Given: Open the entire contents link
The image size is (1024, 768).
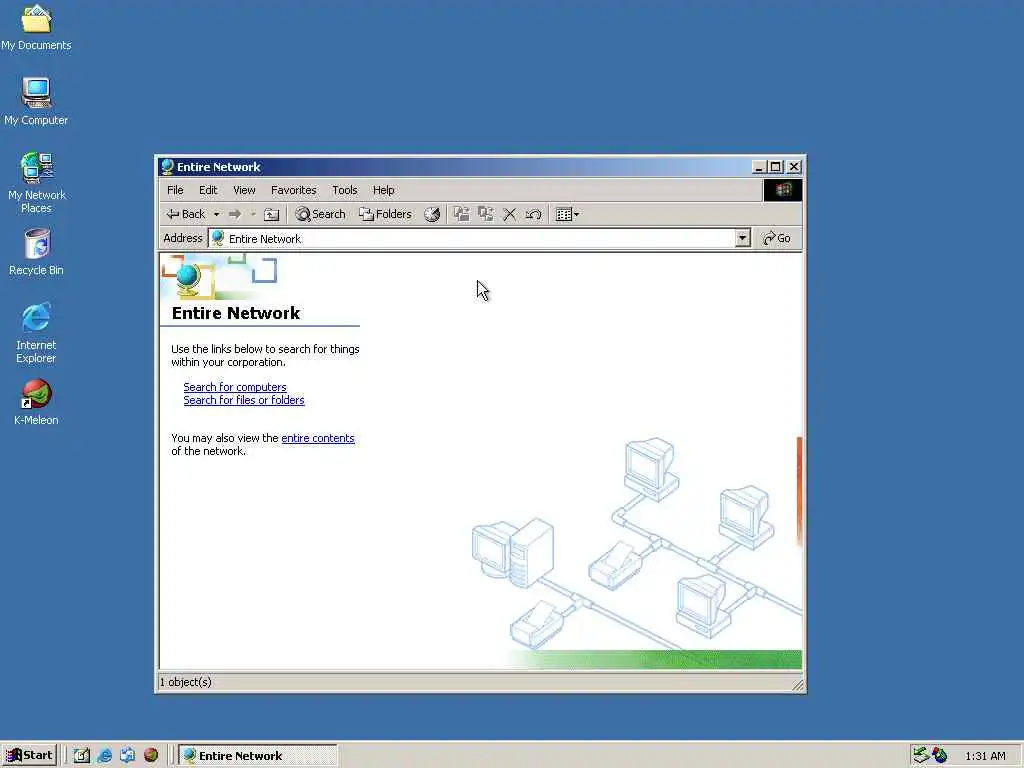Looking at the screenshot, I should pyautogui.click(x=317, y=438).
